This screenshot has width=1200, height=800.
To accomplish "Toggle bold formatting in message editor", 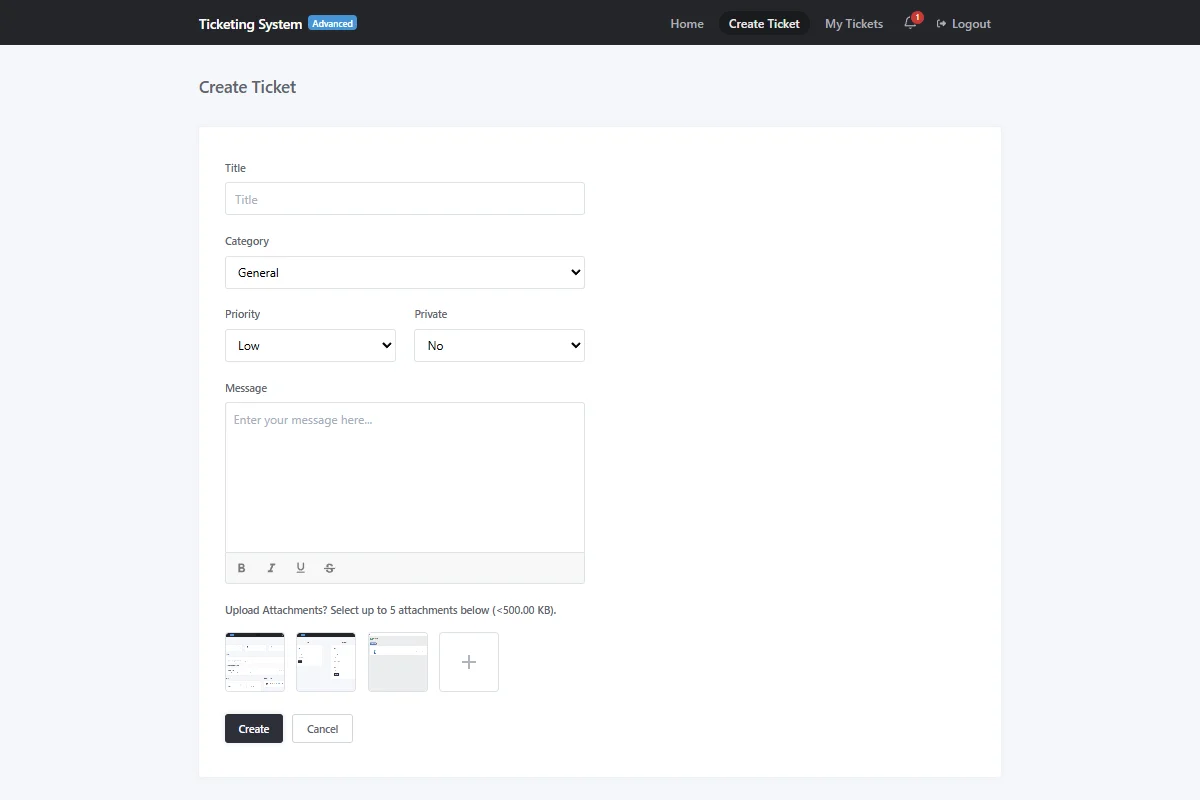I will 241,568.
